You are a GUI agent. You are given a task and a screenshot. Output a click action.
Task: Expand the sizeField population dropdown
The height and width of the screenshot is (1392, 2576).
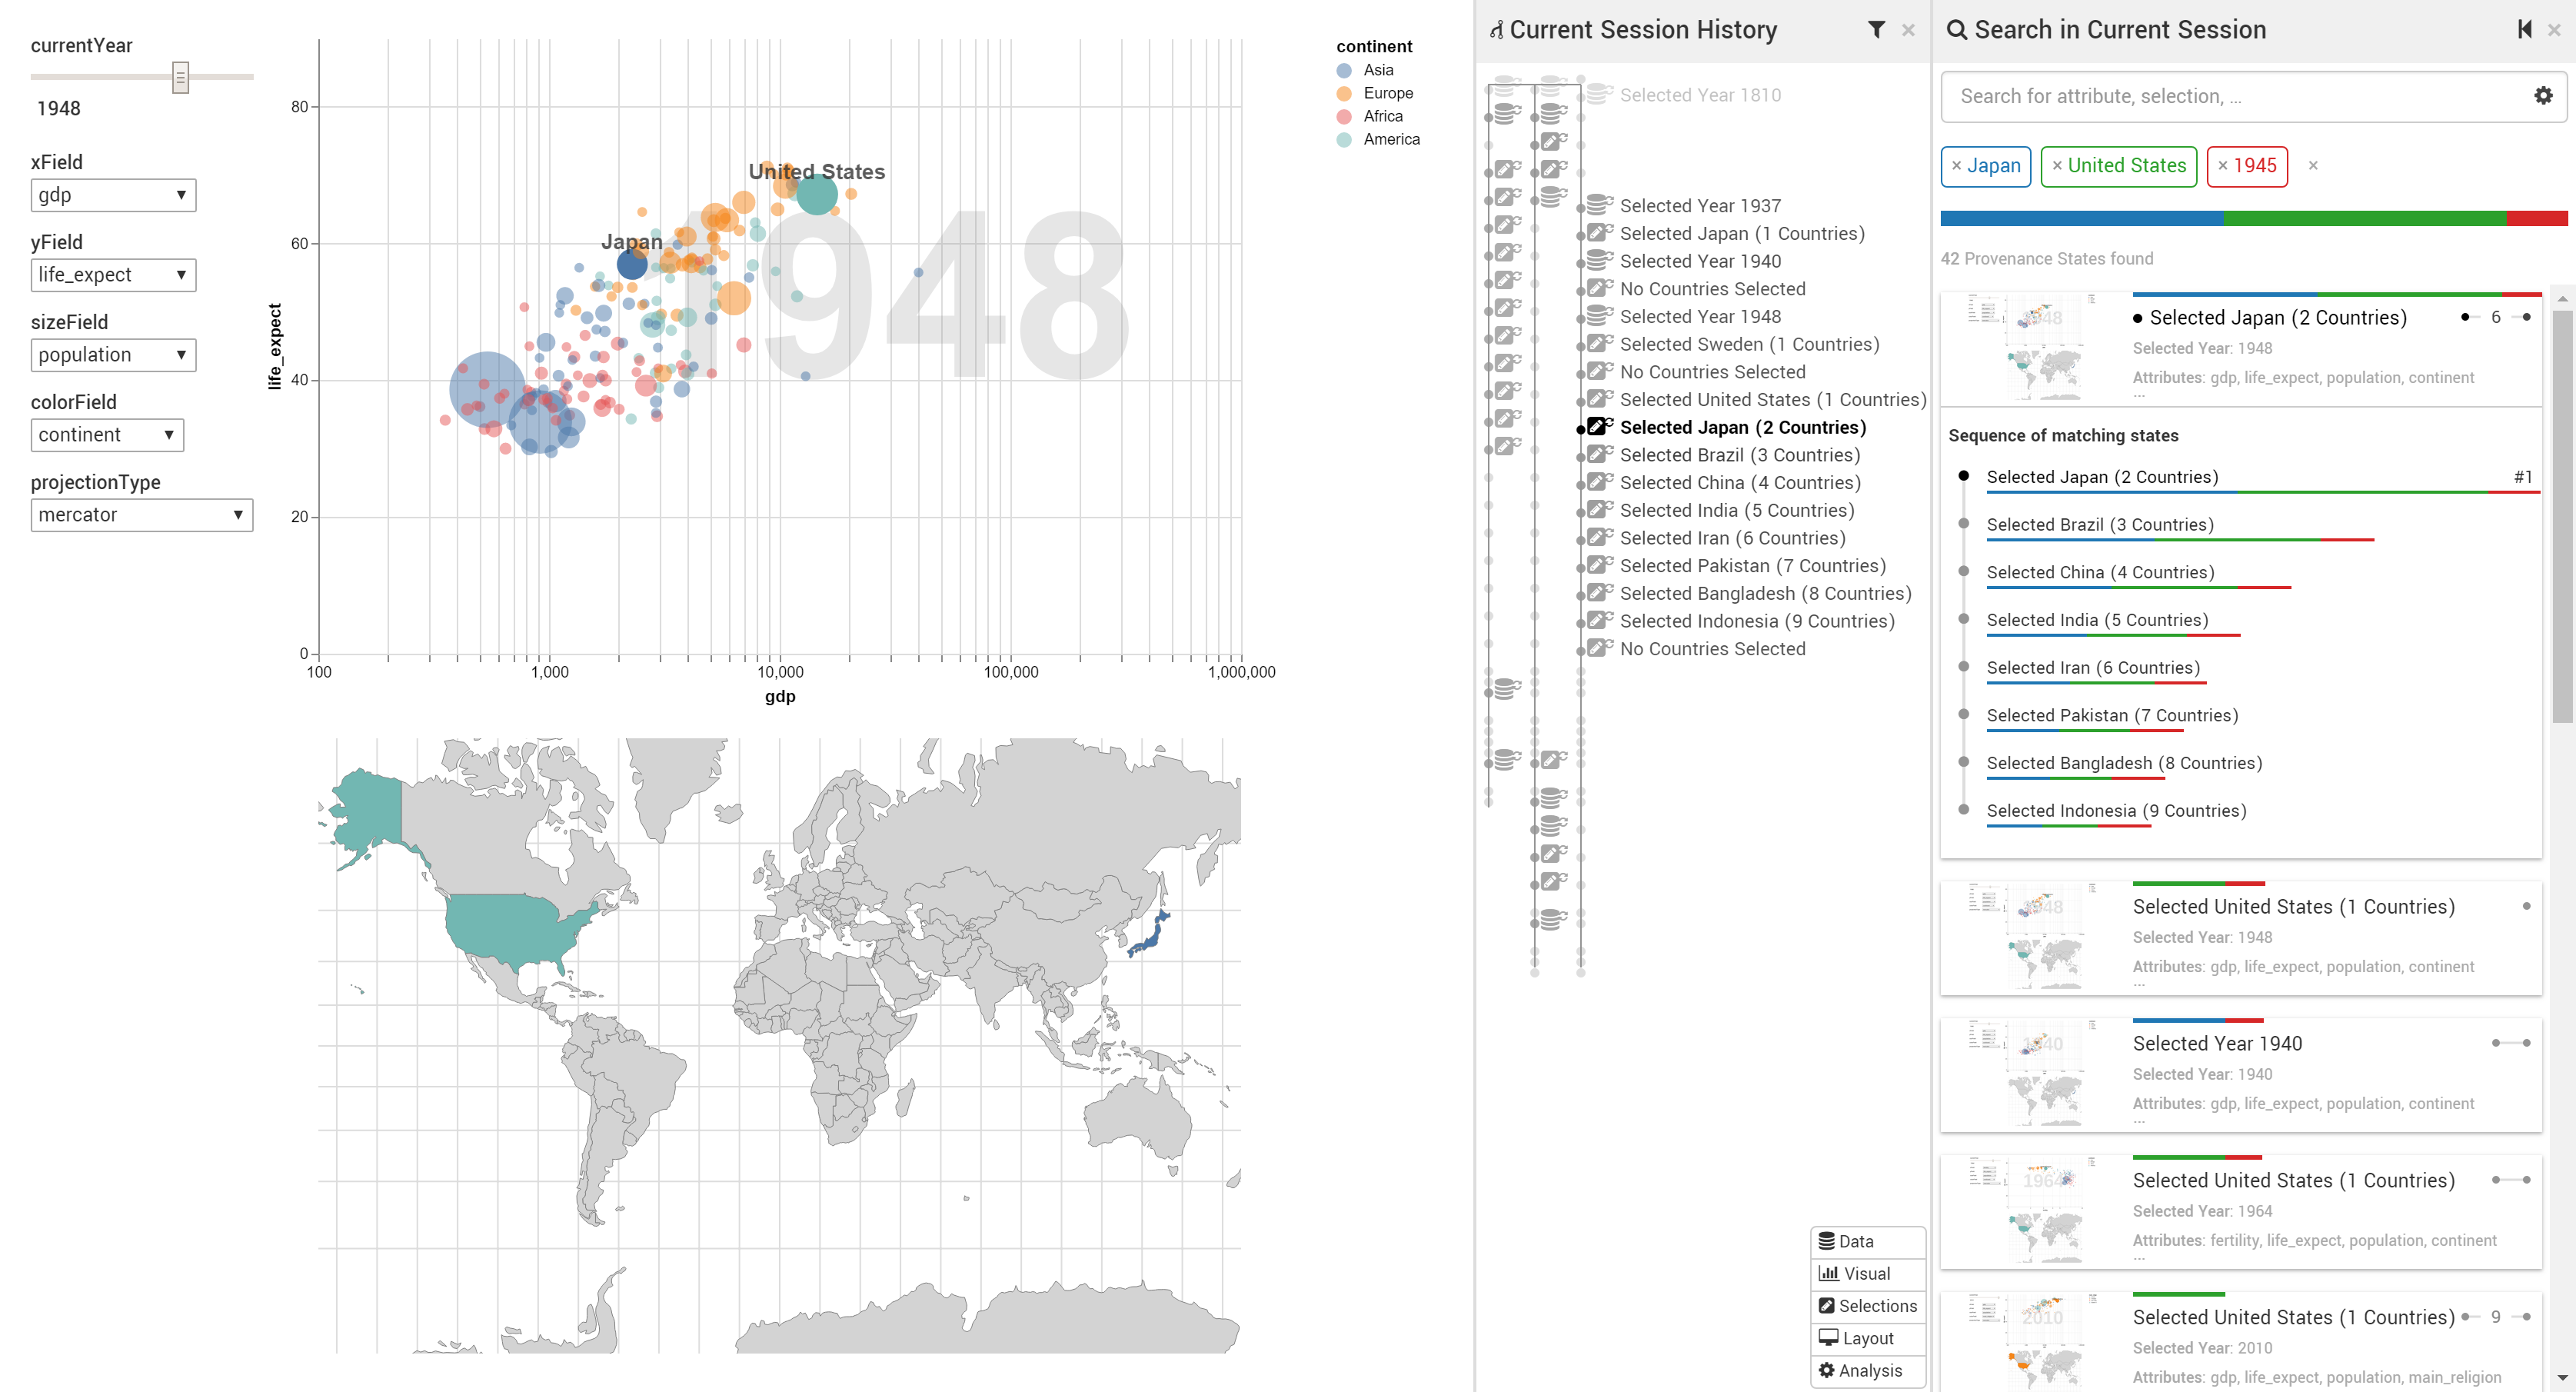[x=113, y=355]
